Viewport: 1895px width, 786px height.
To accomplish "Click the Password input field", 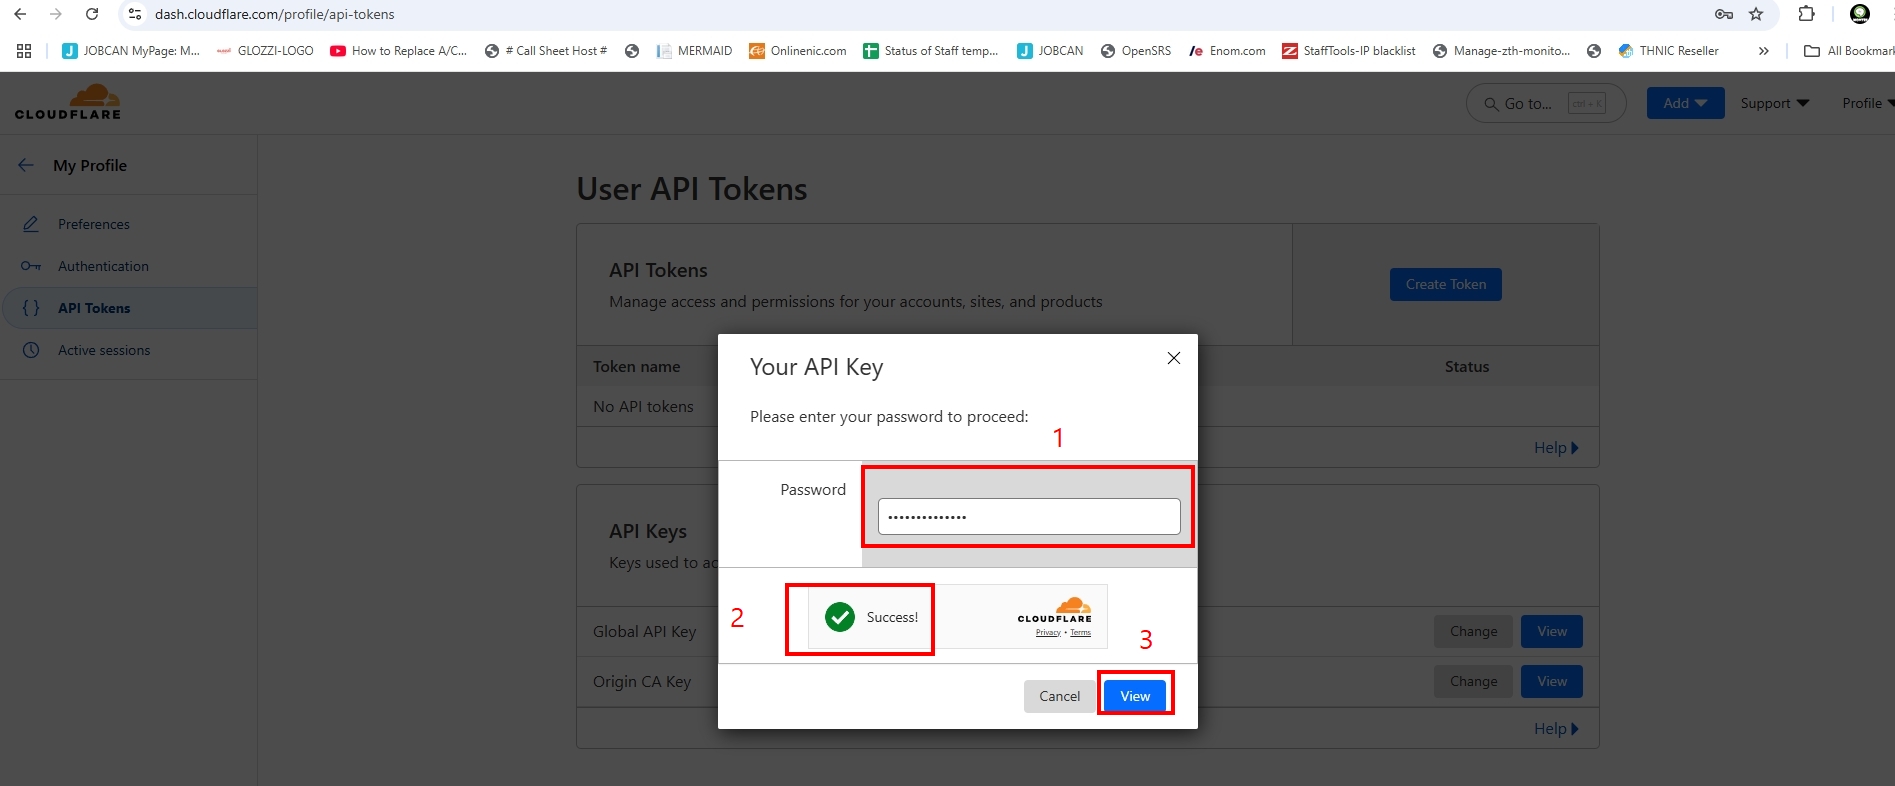I will tap(1029, 517).
